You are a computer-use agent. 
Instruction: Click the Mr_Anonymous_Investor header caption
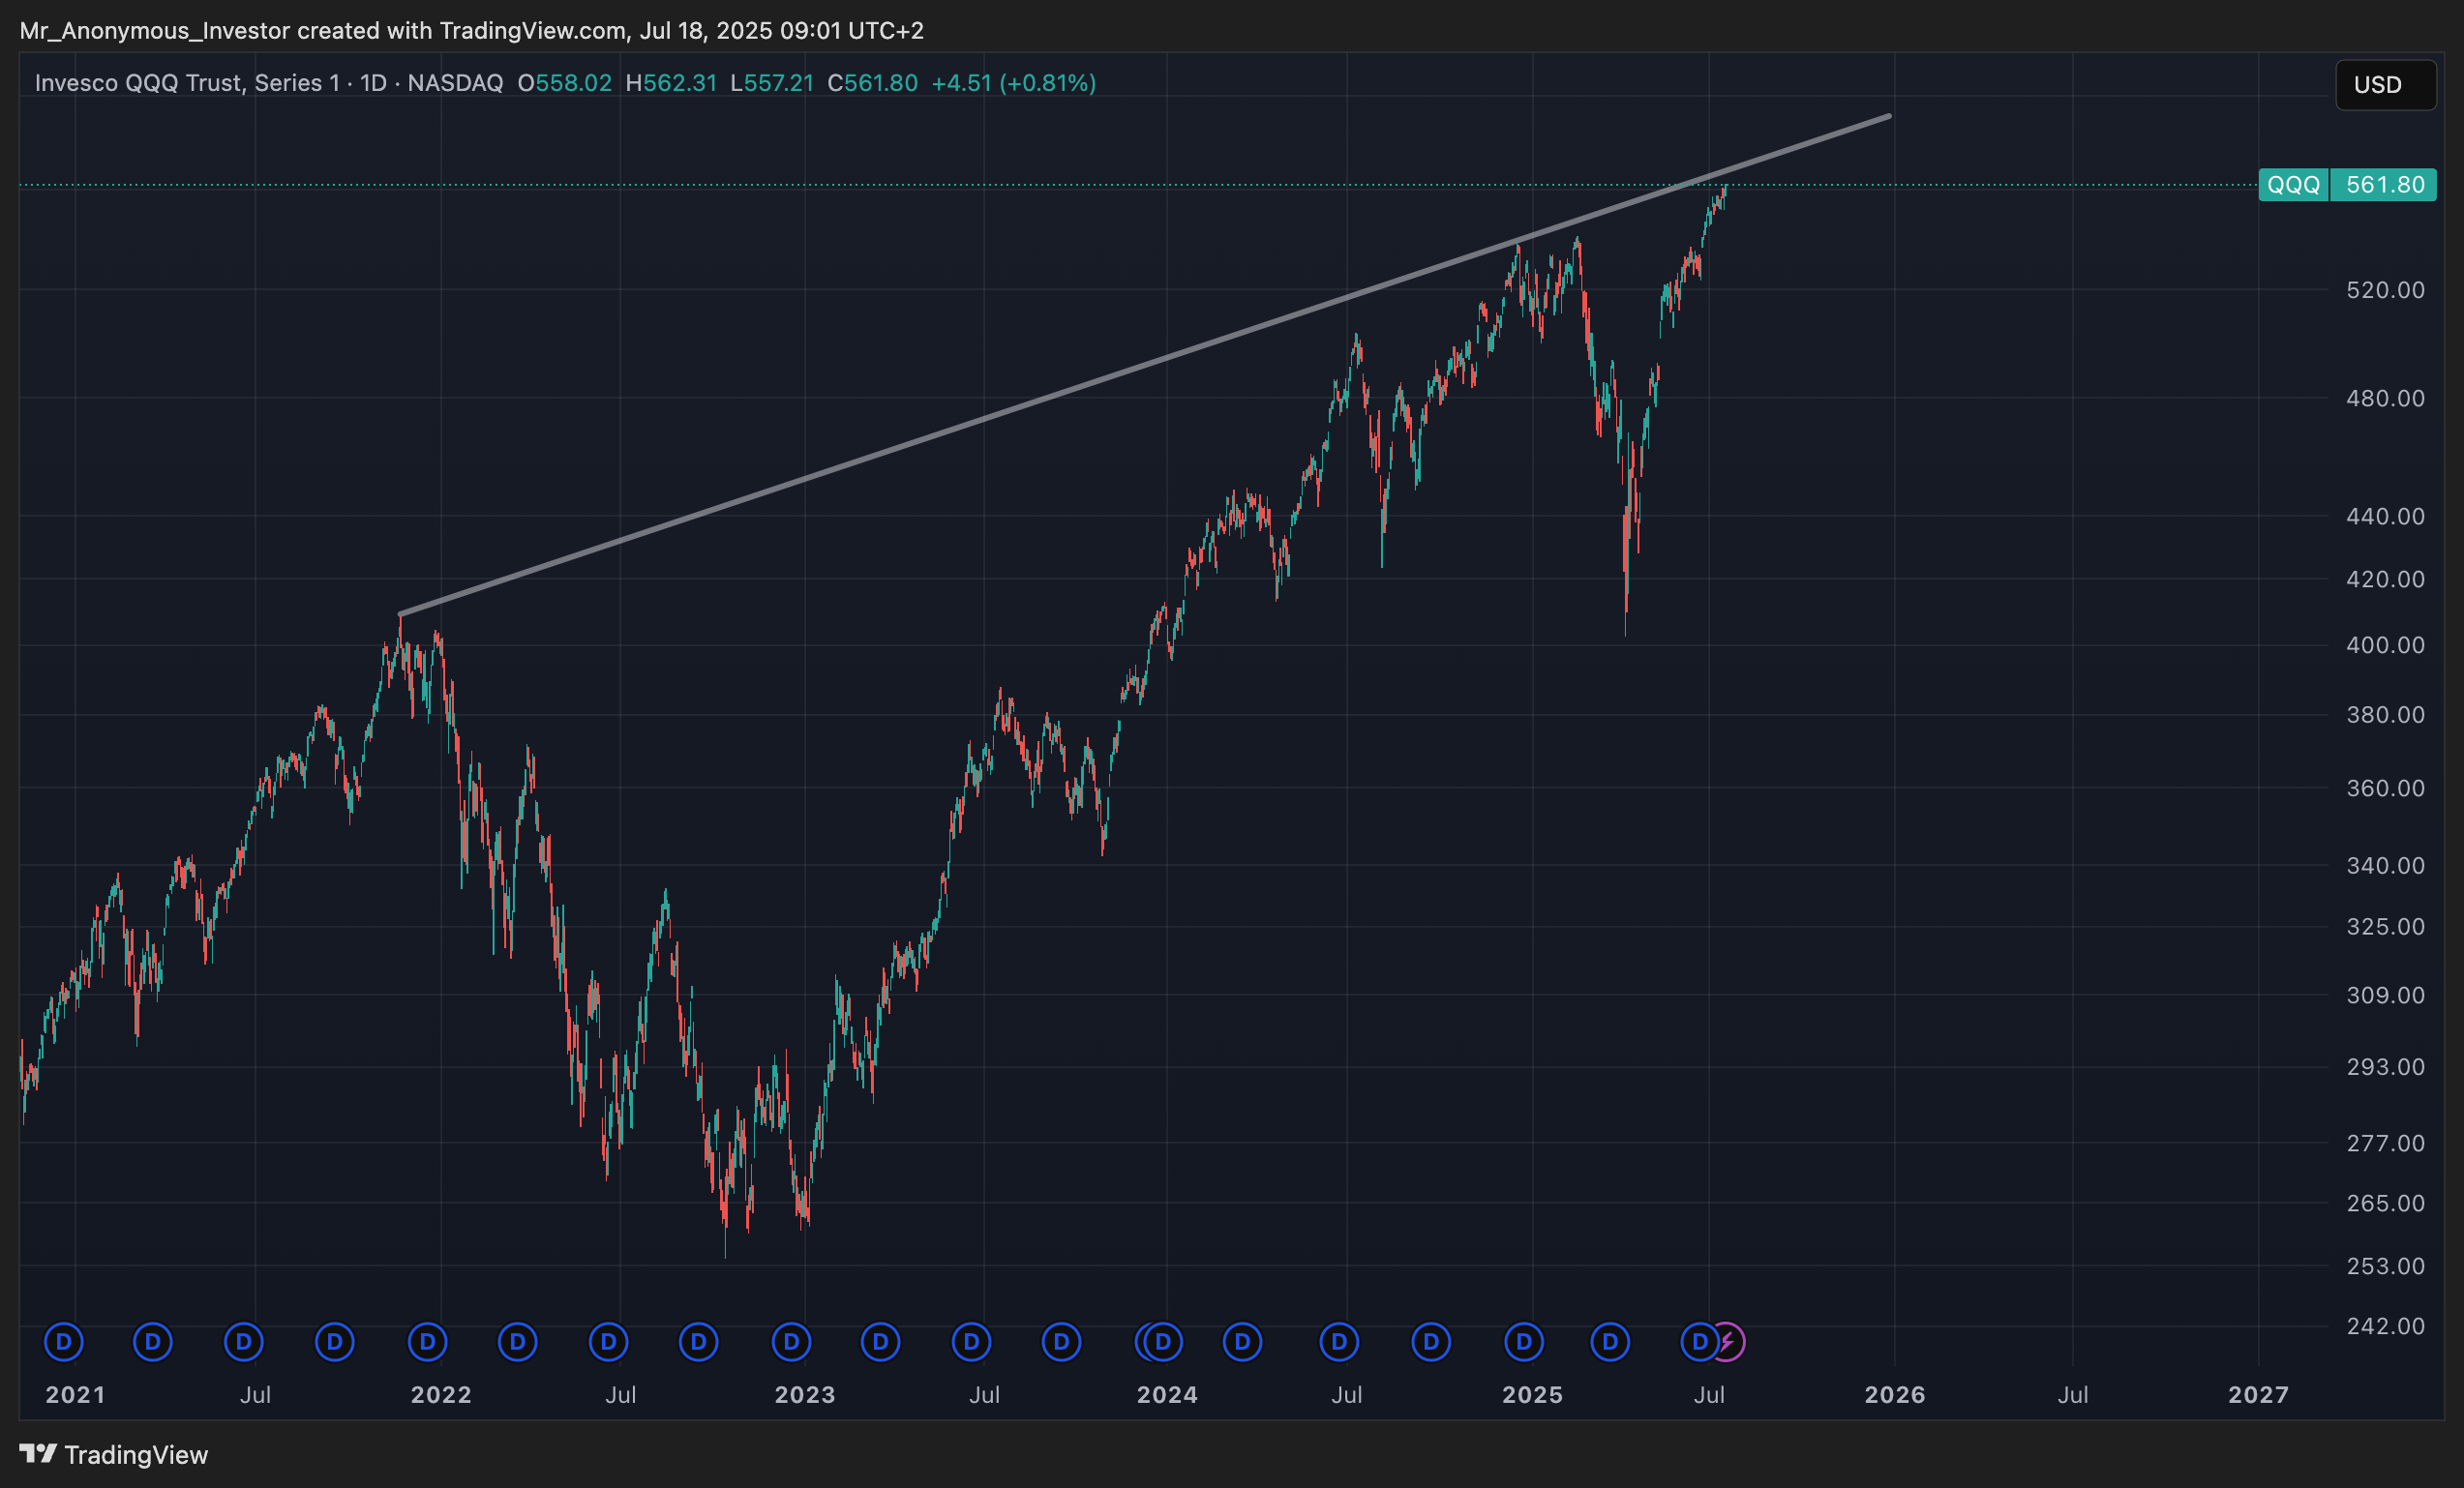(x=471, y=31)
